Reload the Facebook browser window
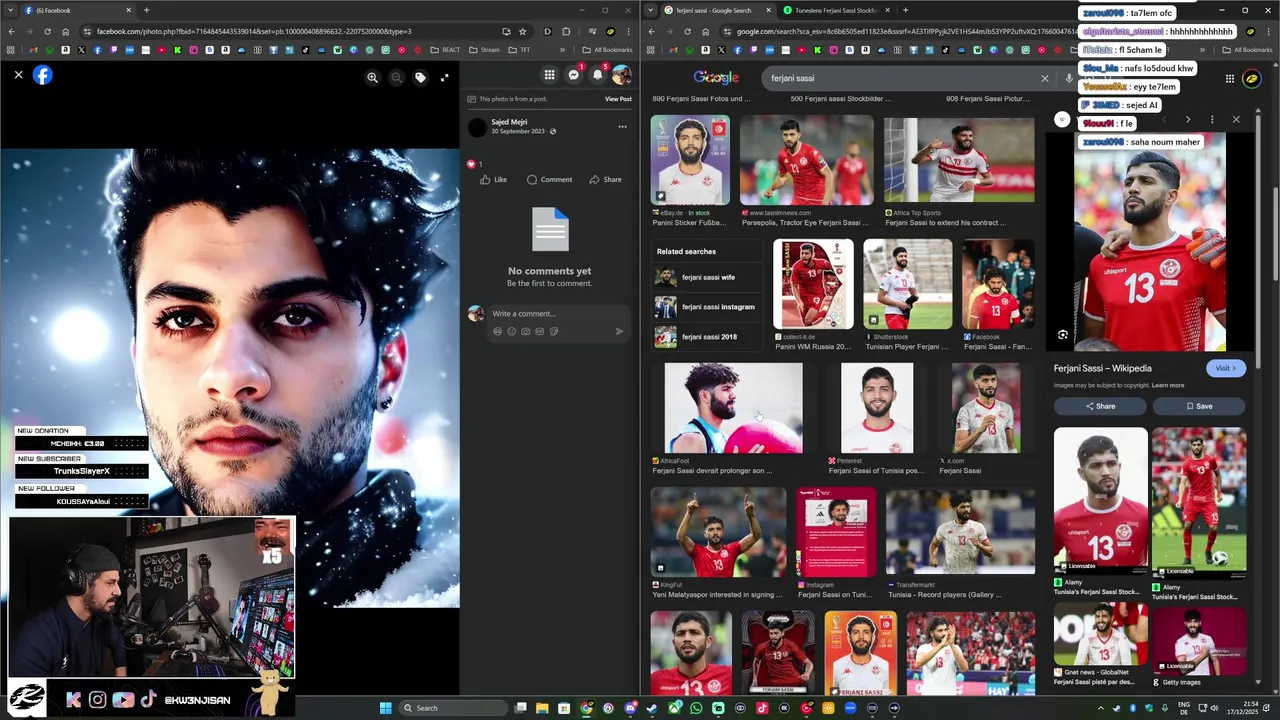The height and width of the screenshot is (720, 1280). 47,32
